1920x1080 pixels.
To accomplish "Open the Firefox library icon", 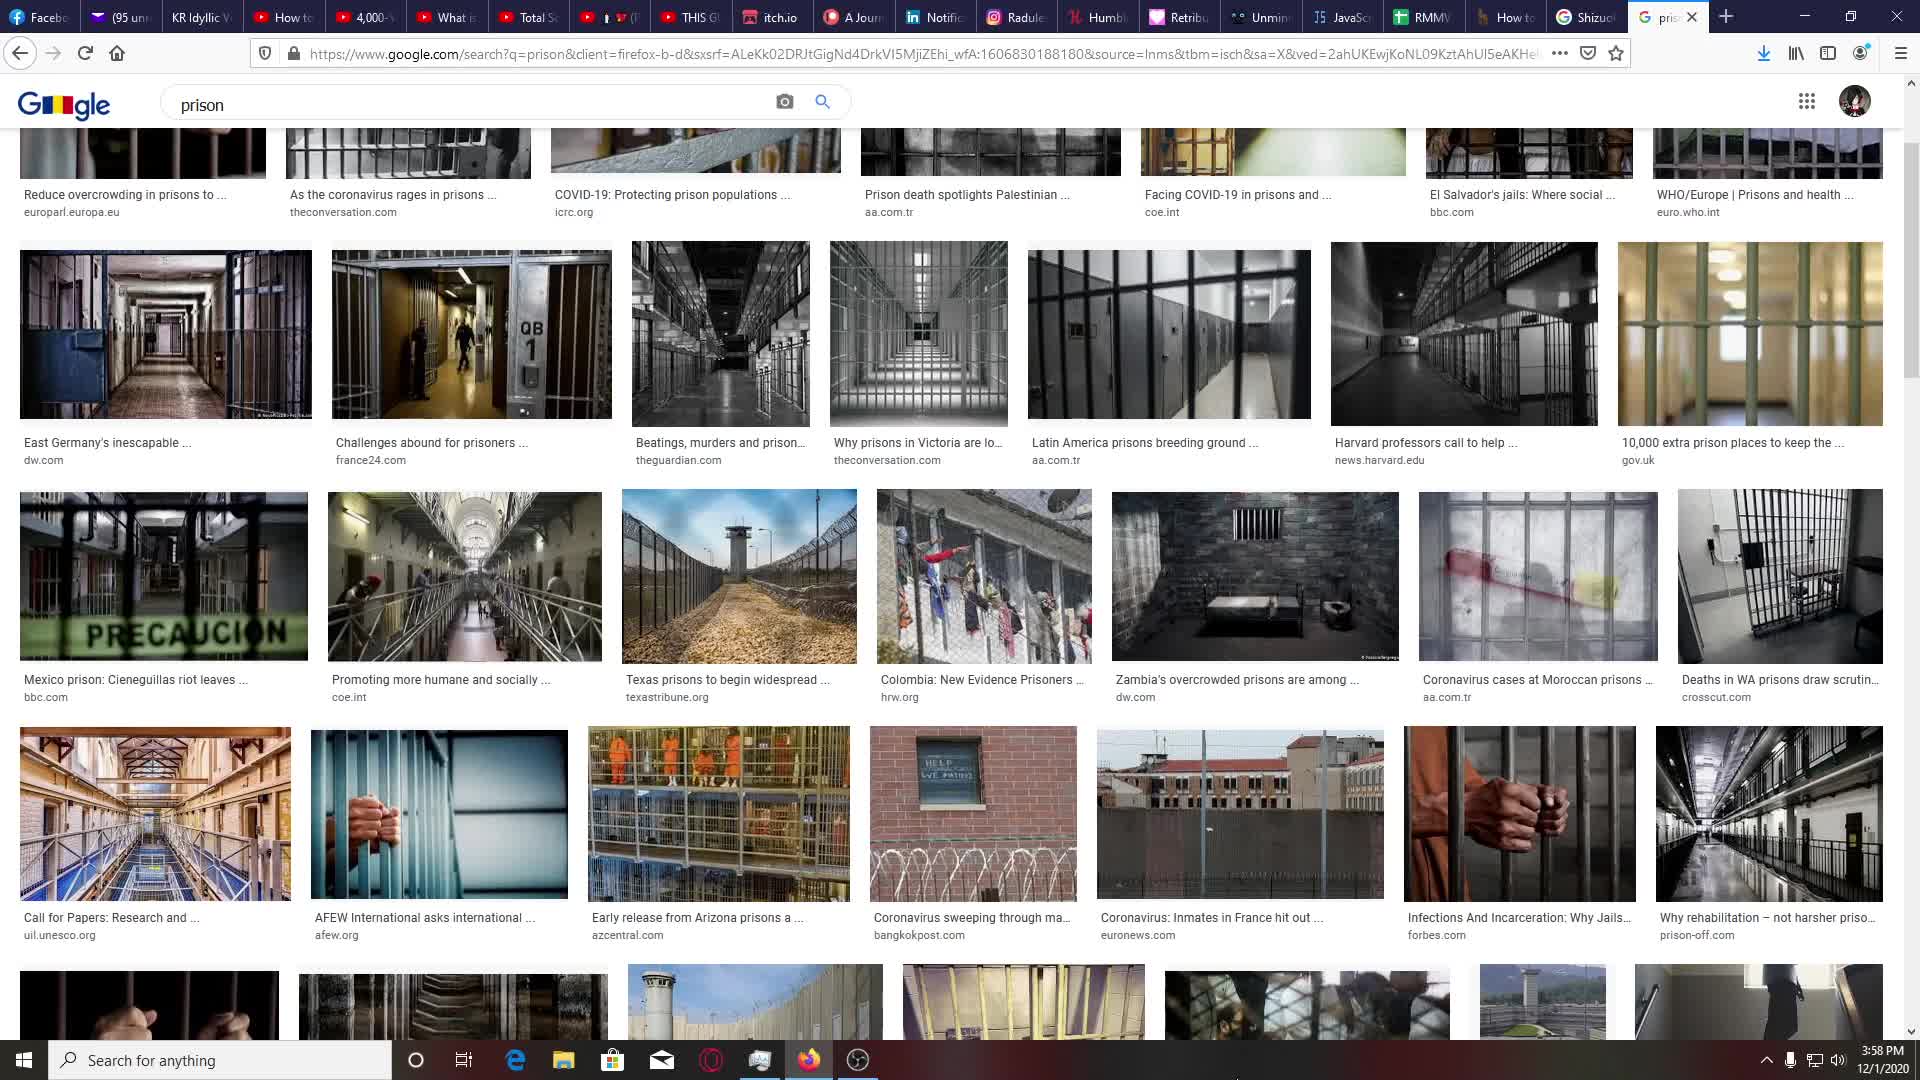I will [x=1796, y=54].
